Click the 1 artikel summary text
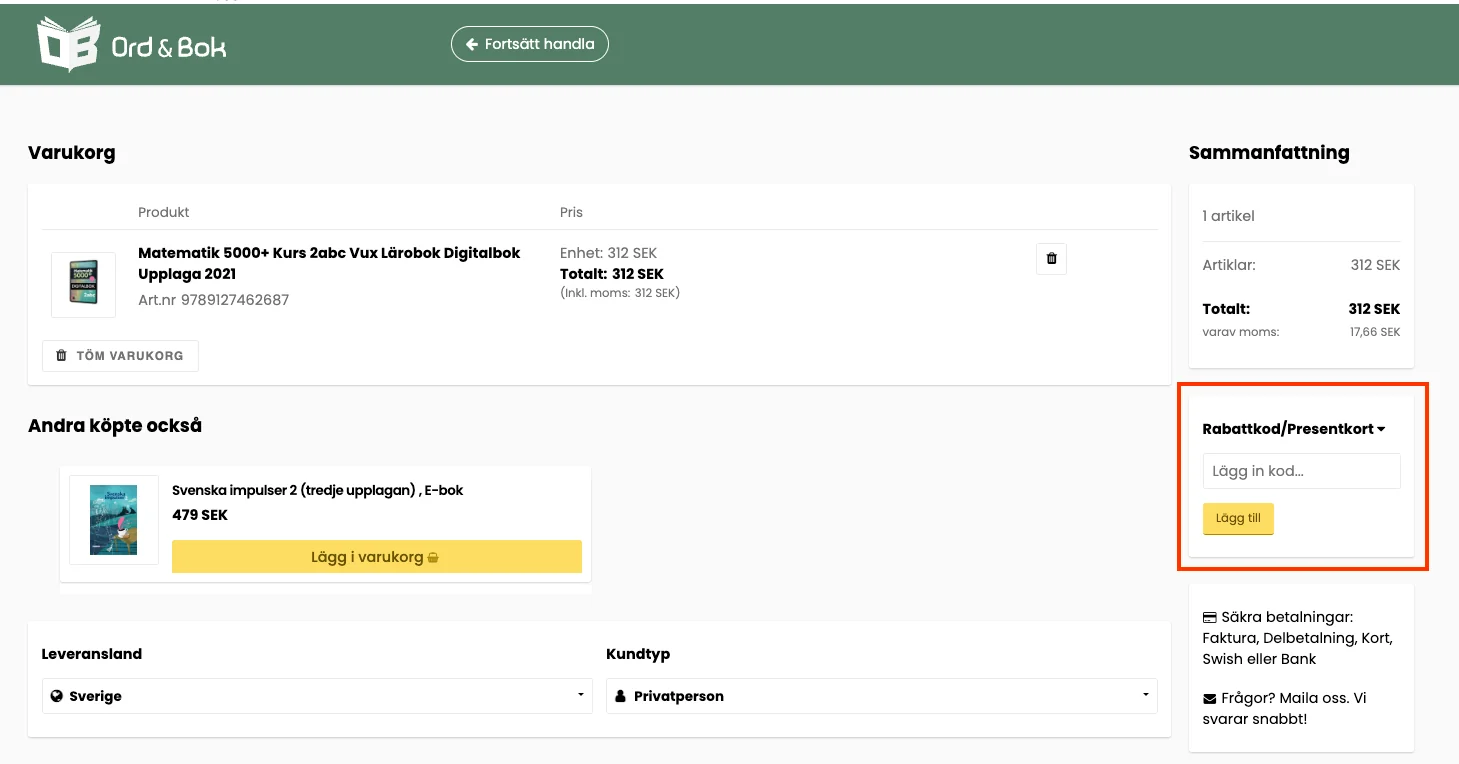The width and height of the screenshot is (1459, 764). [x=1228, y=216]
